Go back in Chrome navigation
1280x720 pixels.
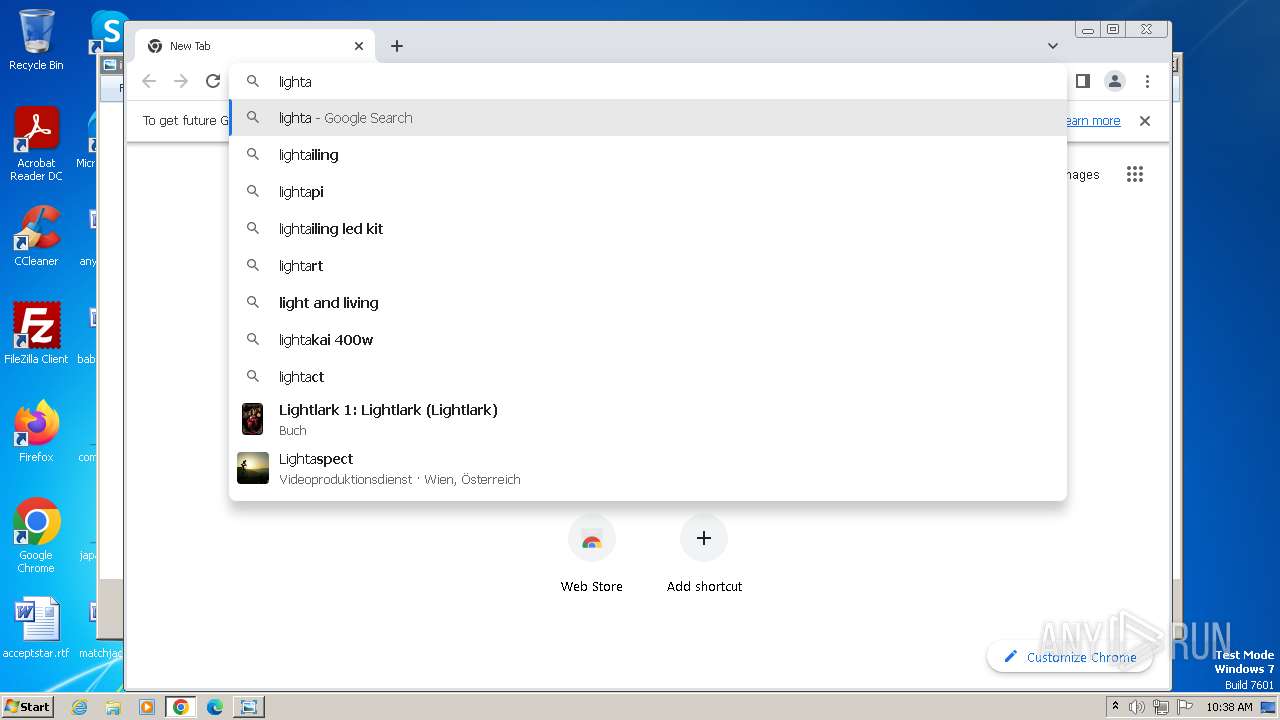pyautogui.click(x=149, y=81)
